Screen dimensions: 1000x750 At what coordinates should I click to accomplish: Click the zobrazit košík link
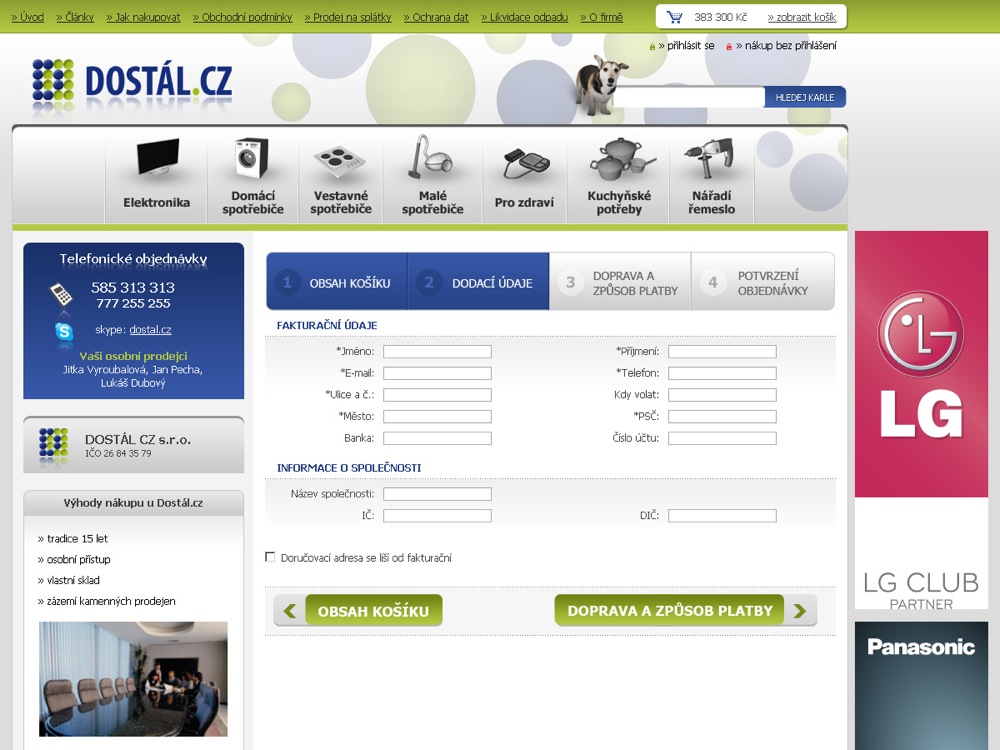[802, 17]
